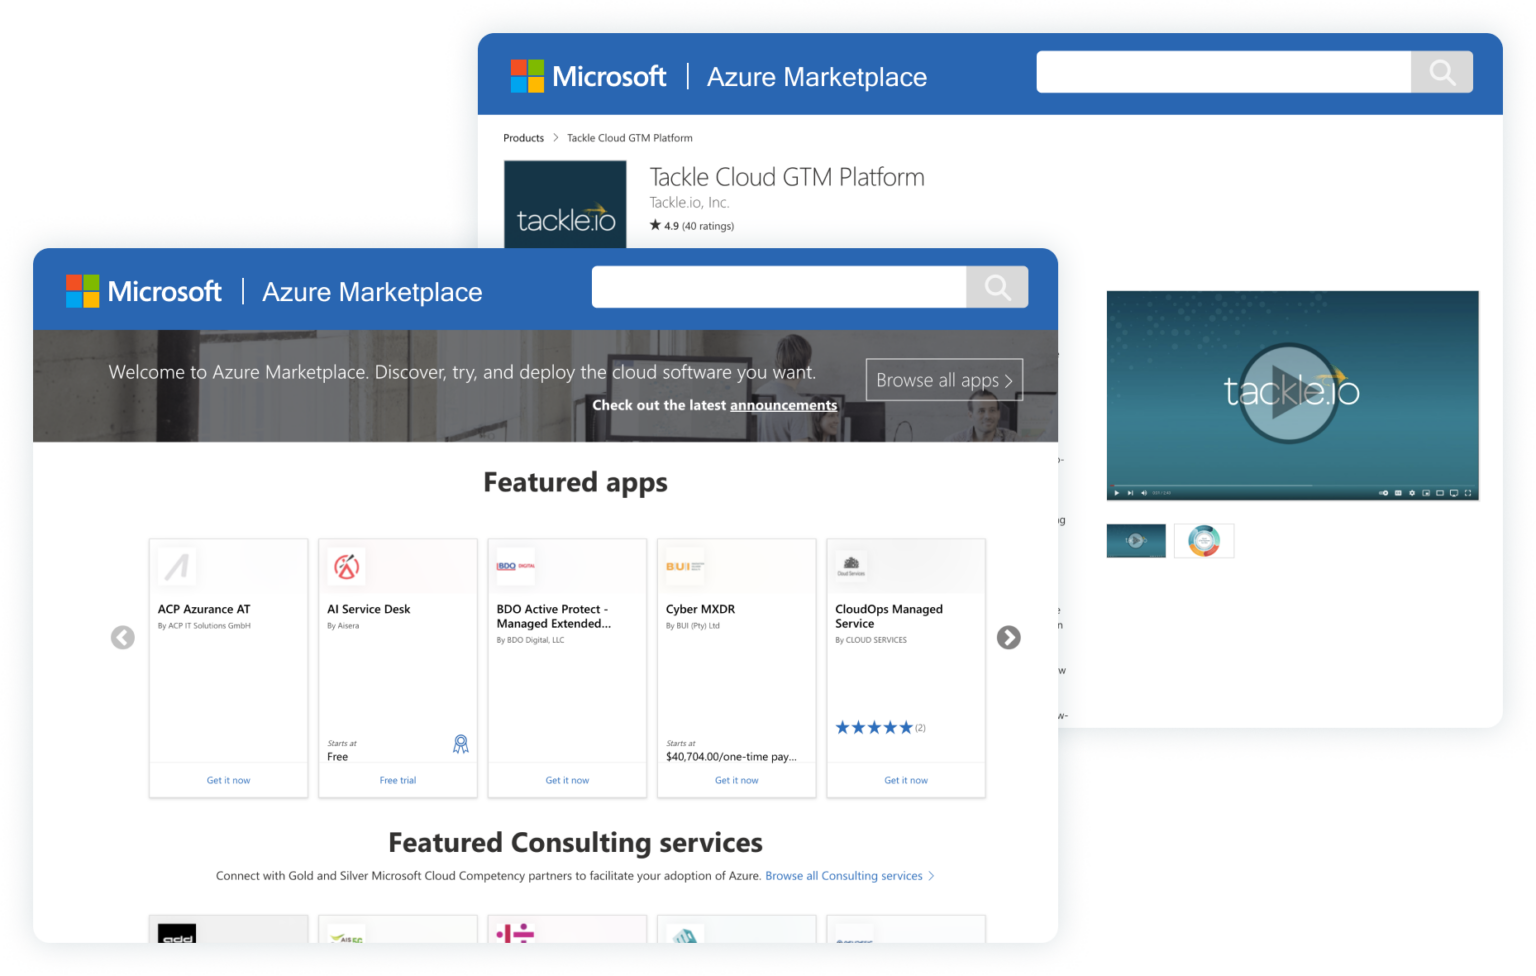Image resolution: width=1536 pixels, height=976 pixels.
Task: Click the Cloud Services logo on CloudOps card
Action: (851, 567)
